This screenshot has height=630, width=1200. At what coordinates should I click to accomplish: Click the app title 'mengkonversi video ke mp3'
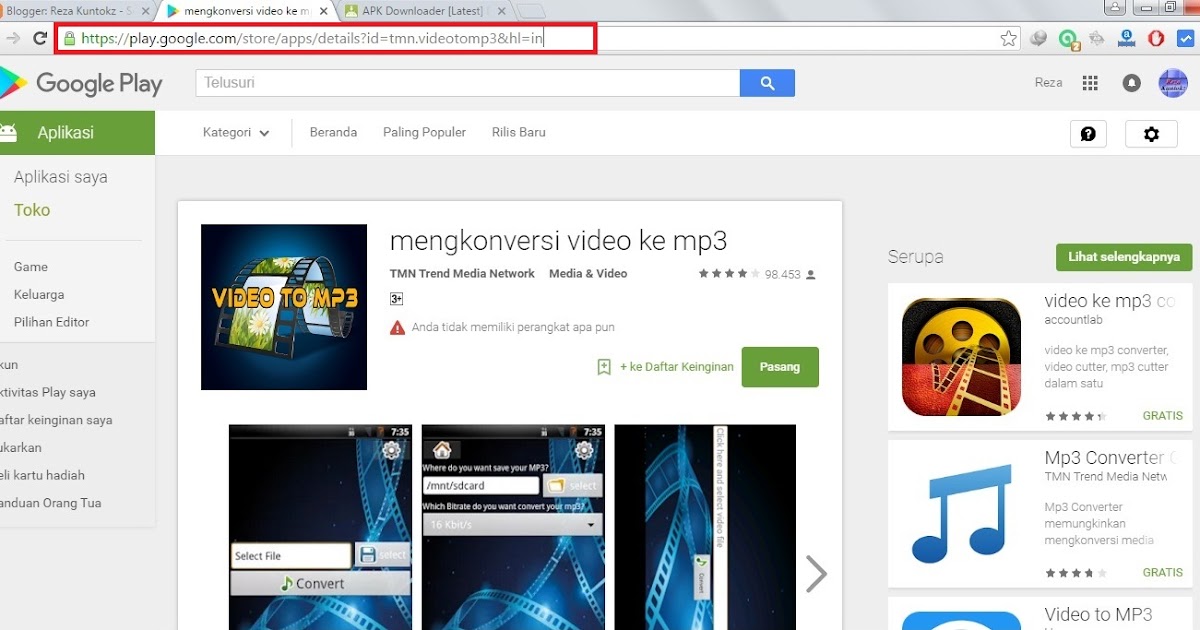[x=558, y=241]
